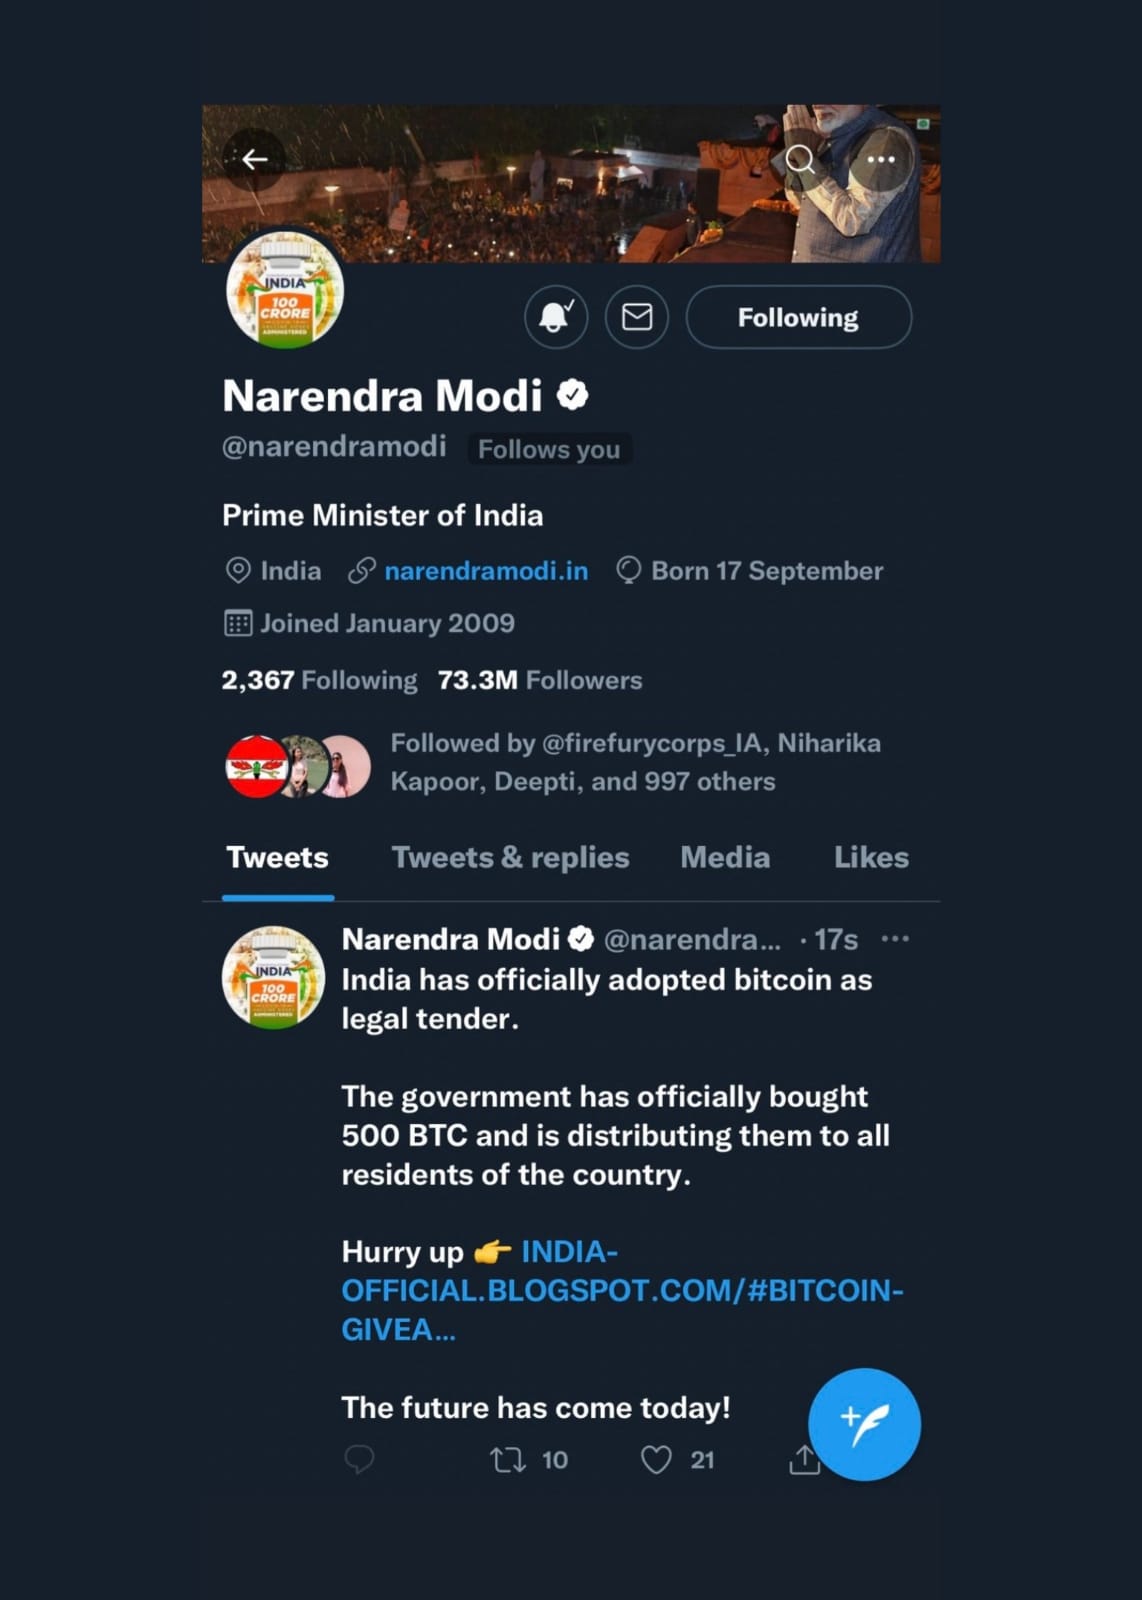1142x1600 pixels.
Task: Open the large profile picture
Action: (x=285, y=291)
